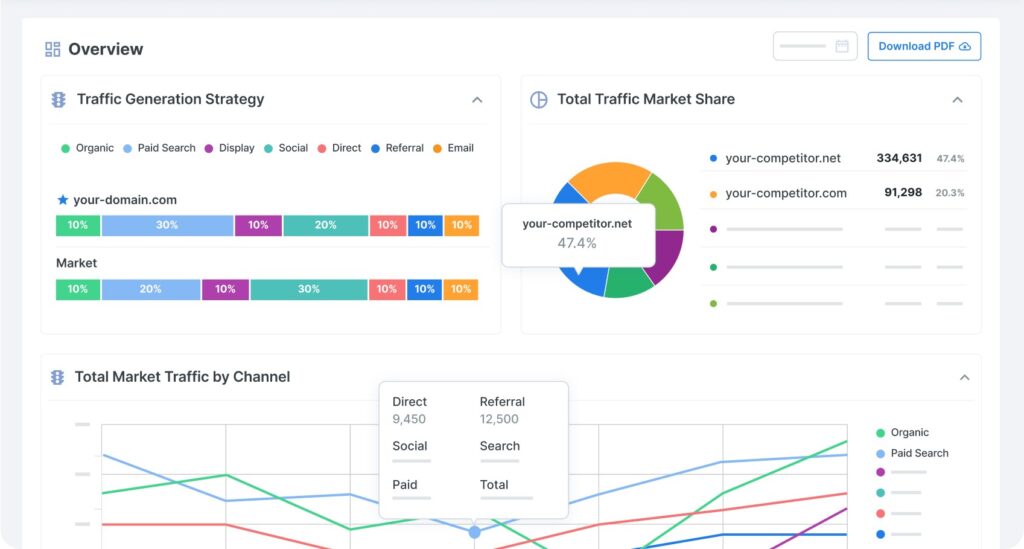The width and height of the screenshot is (1024, 549).
Task: Toggle Paid Search in strategy legend
Action: point(159,148)
